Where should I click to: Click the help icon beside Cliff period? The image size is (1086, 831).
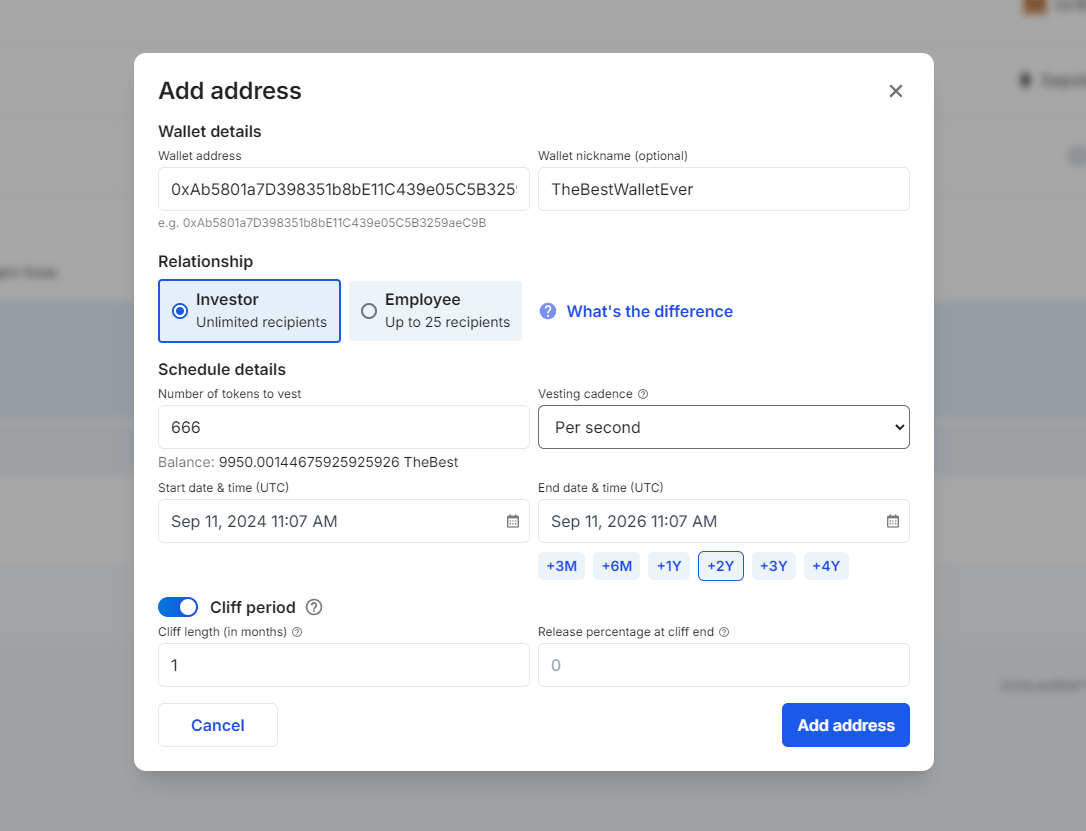tap(314, 607)
